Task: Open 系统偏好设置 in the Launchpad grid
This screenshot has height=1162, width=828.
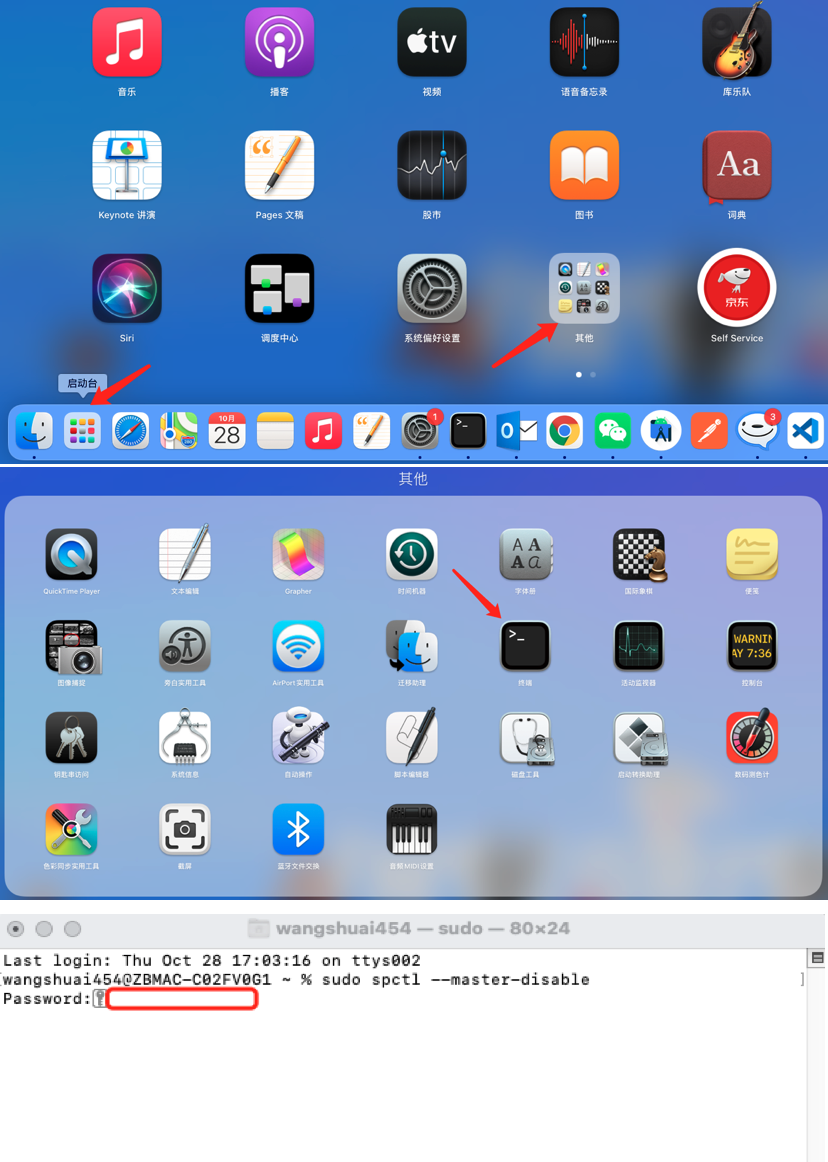Action: click(432, 288)
